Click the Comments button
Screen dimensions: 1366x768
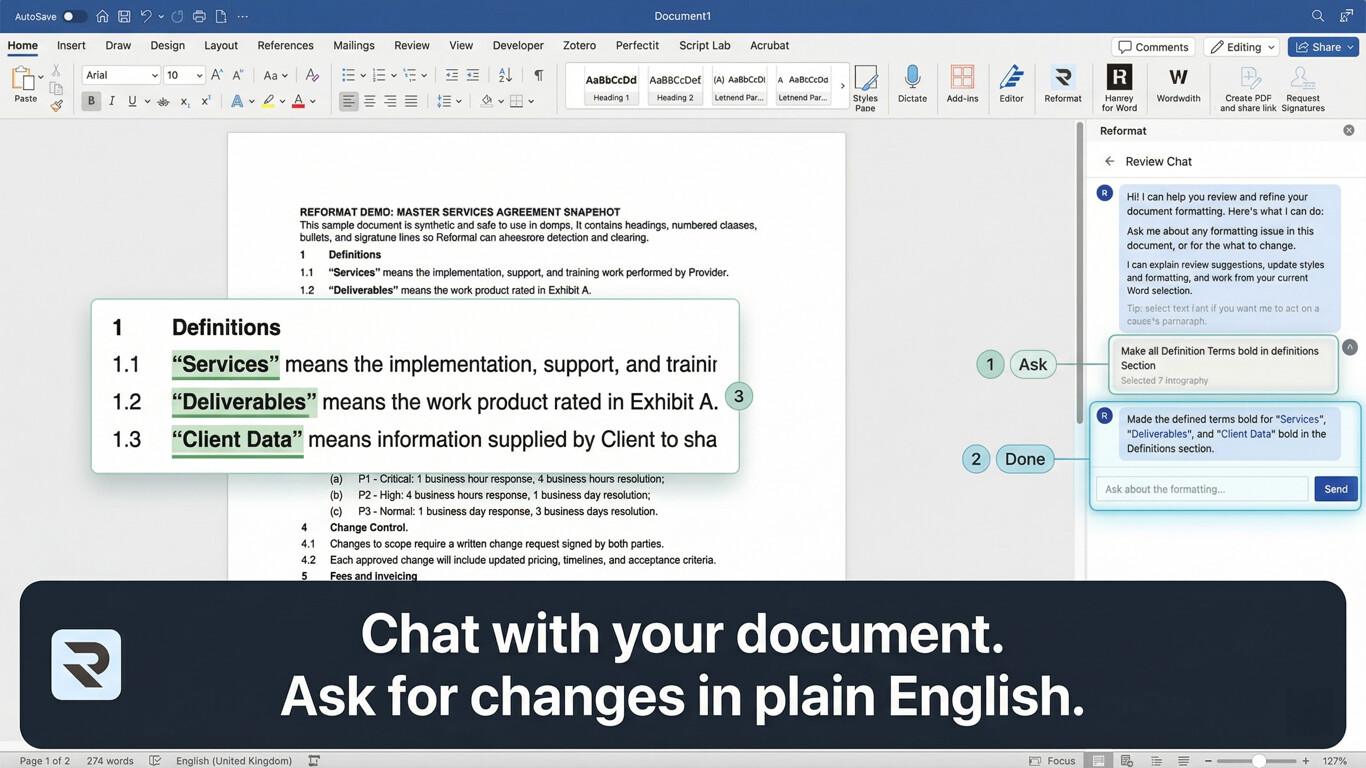coord(1154,47)
